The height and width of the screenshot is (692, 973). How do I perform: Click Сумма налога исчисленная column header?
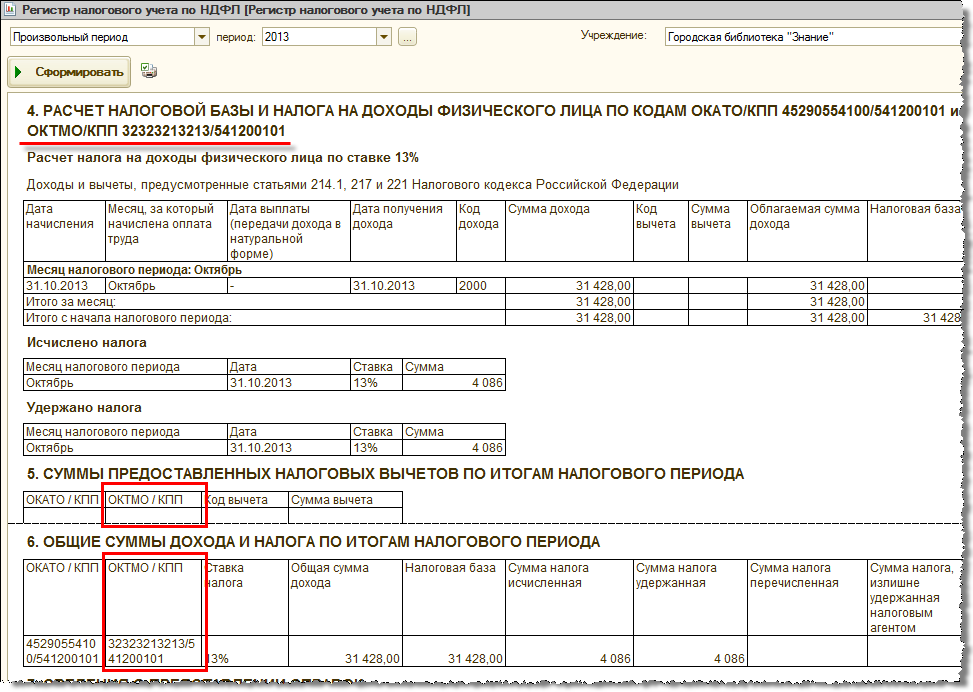click(569, 598)
